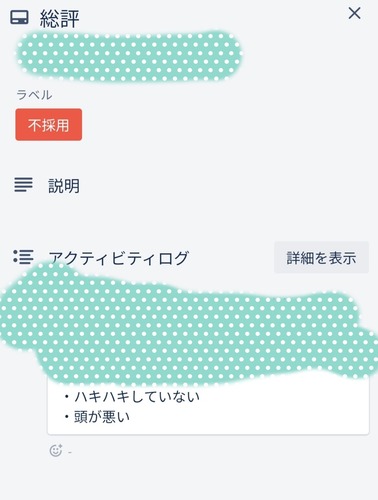Click the card icon beside 総評
Screen dimensions: 378x500
click(19, 17)
